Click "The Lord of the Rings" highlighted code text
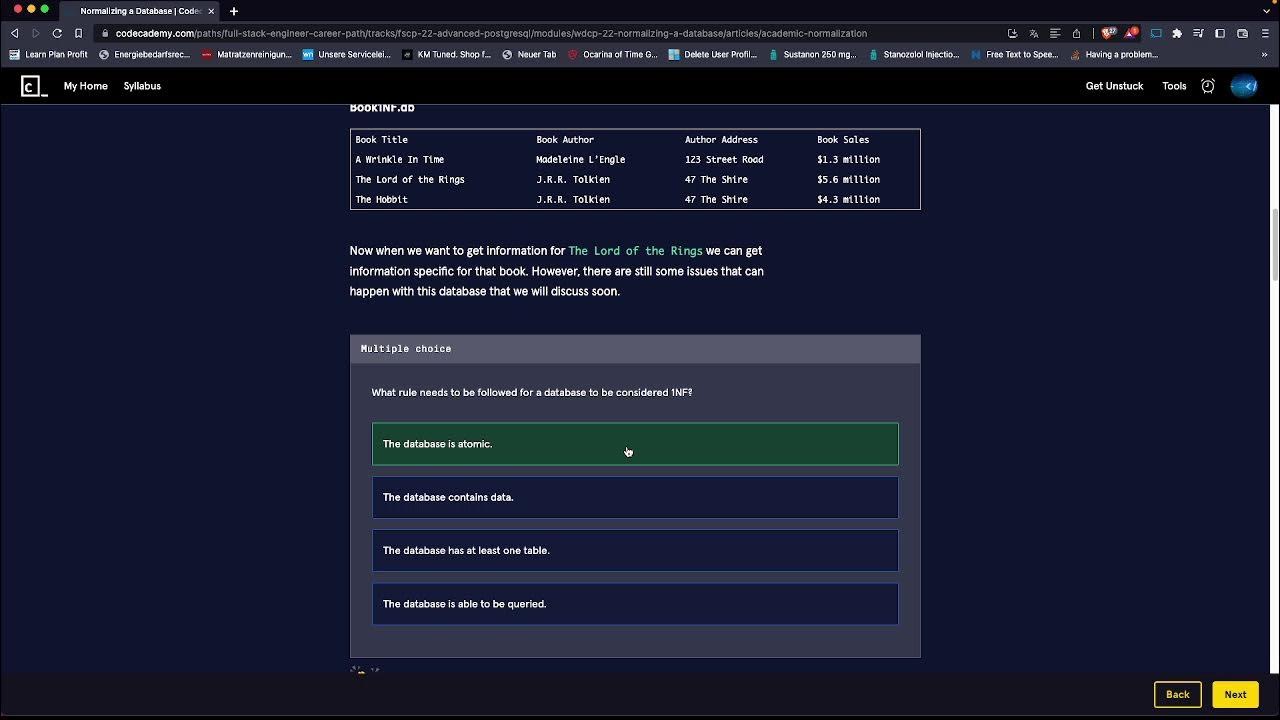 pyautogui.click(x=635, y=251)
